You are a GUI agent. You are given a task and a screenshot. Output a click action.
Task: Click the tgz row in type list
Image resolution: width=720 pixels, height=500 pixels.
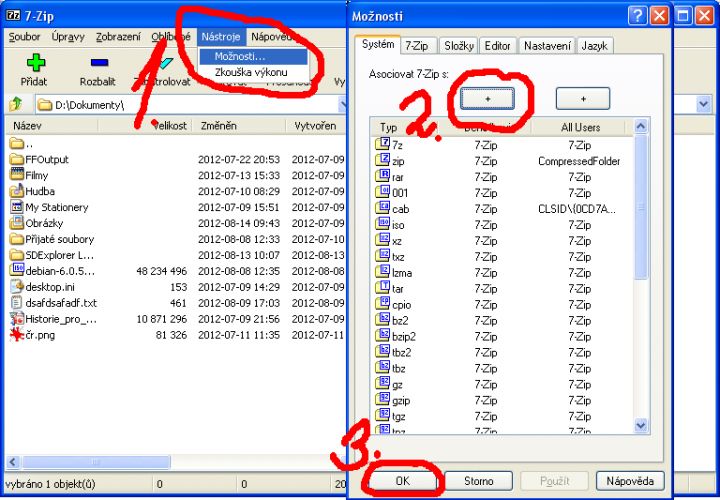click(x=503, y=416)
